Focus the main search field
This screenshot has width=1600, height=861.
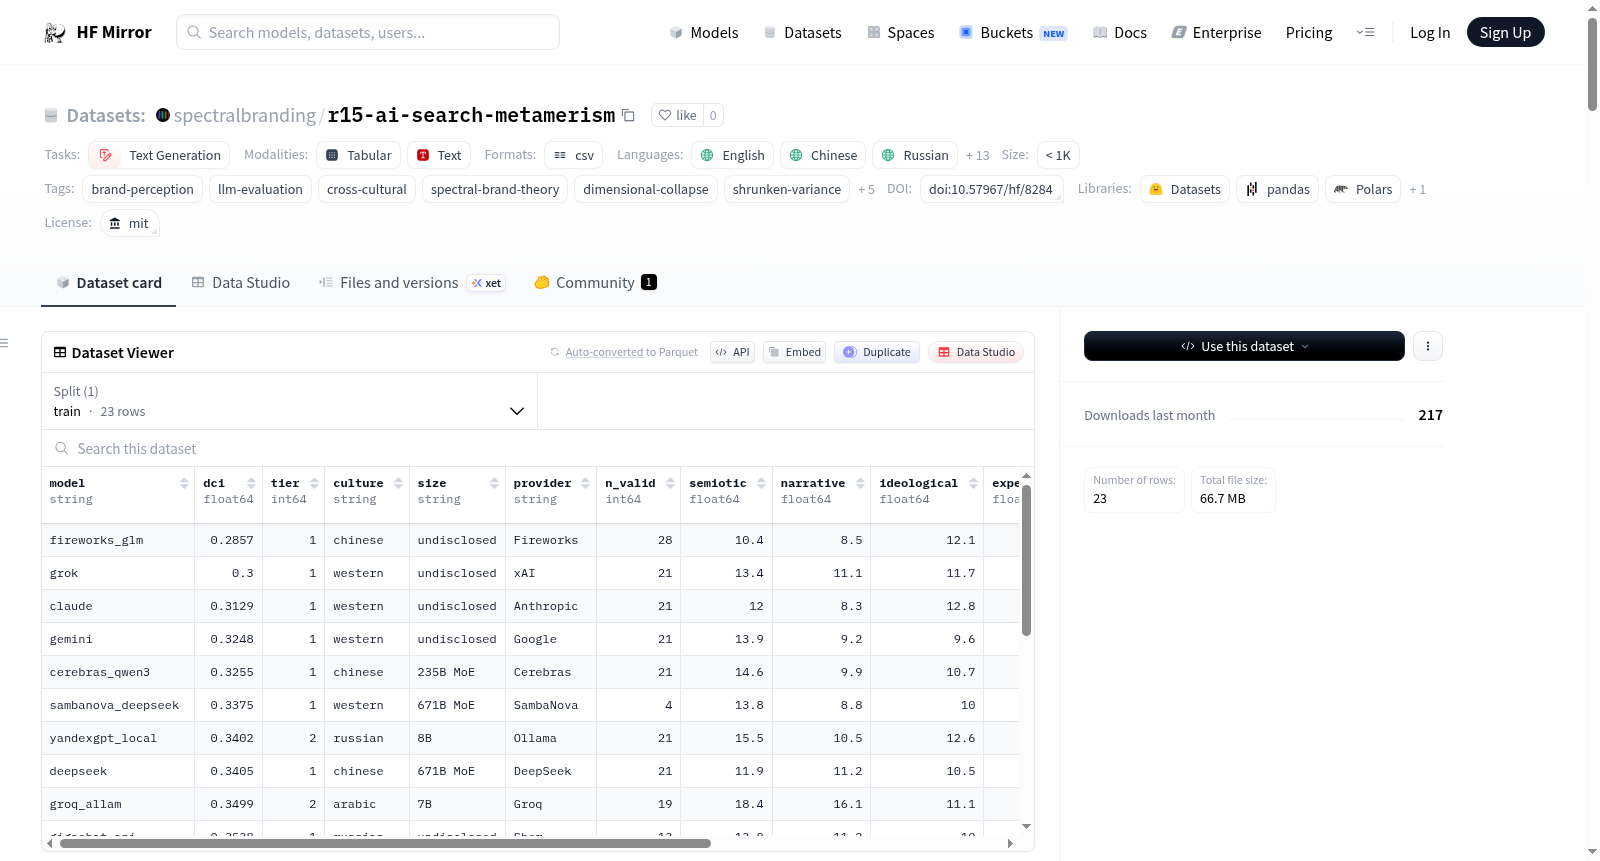tap(368, 32)
